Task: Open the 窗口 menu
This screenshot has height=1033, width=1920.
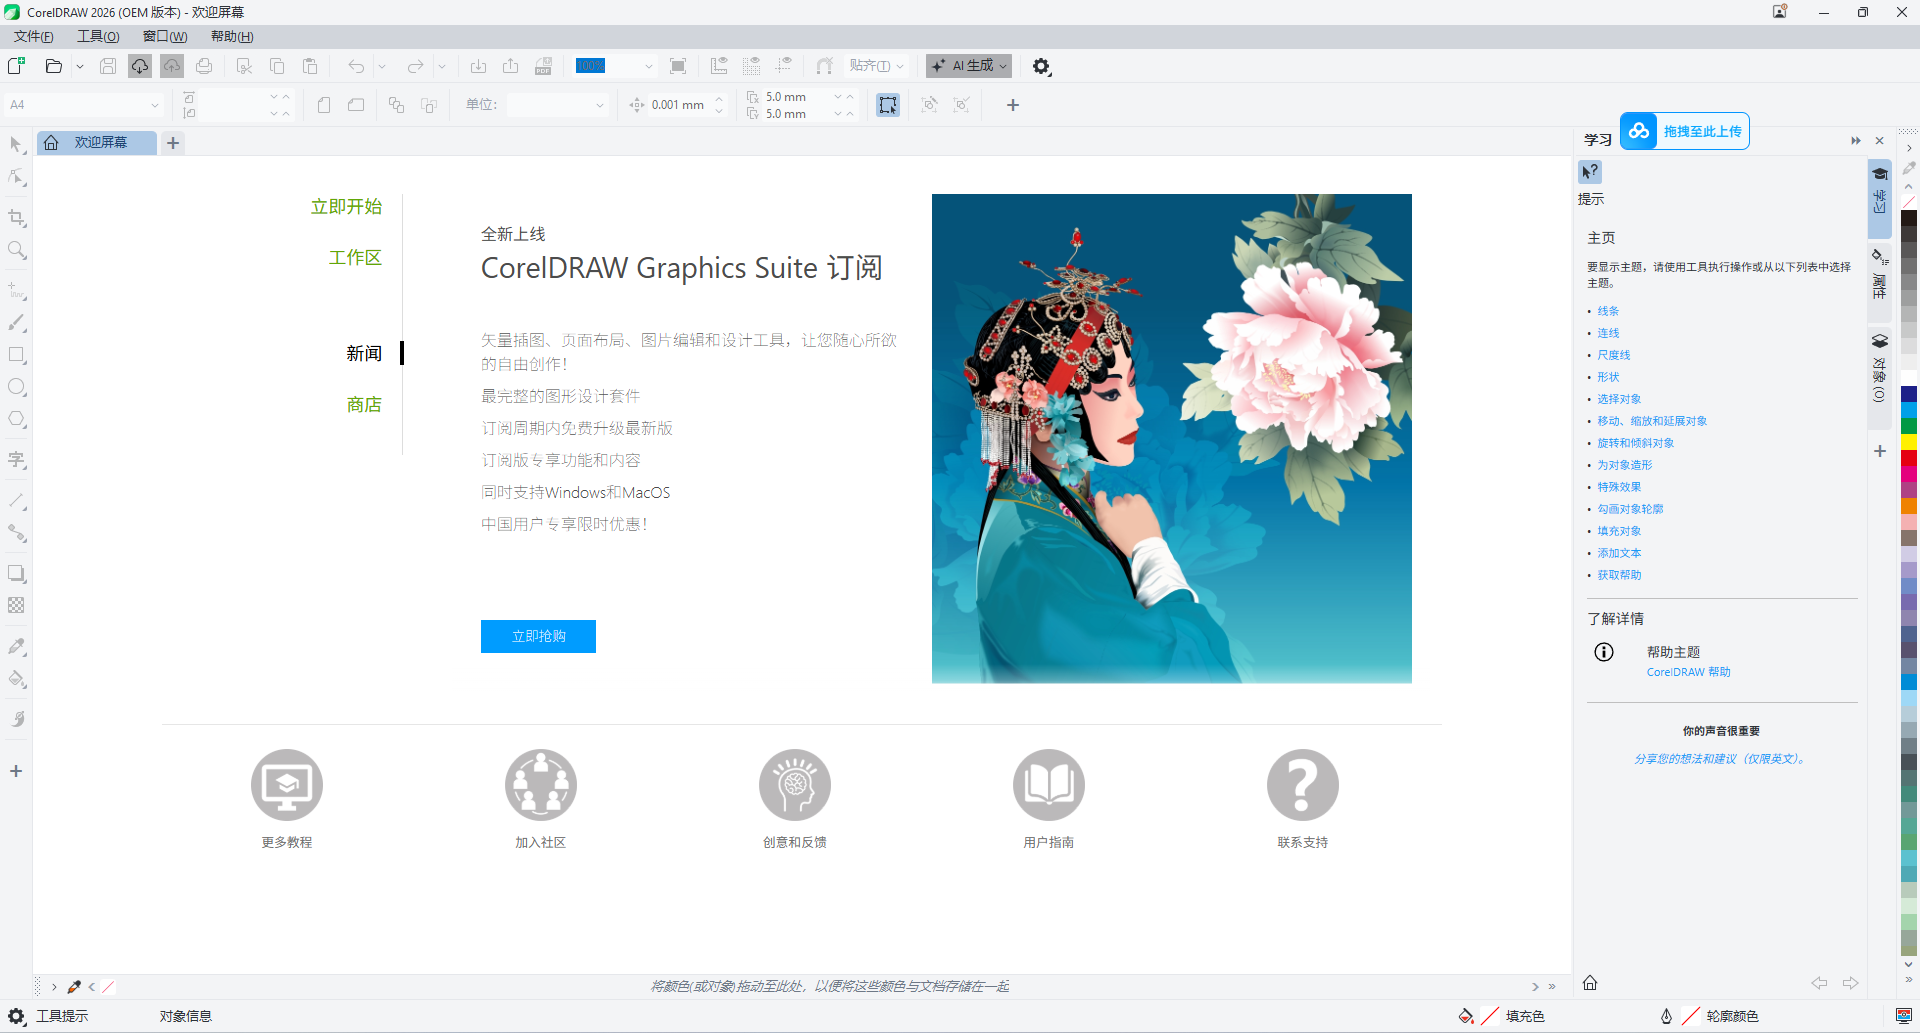Action: tap(165, 37)
